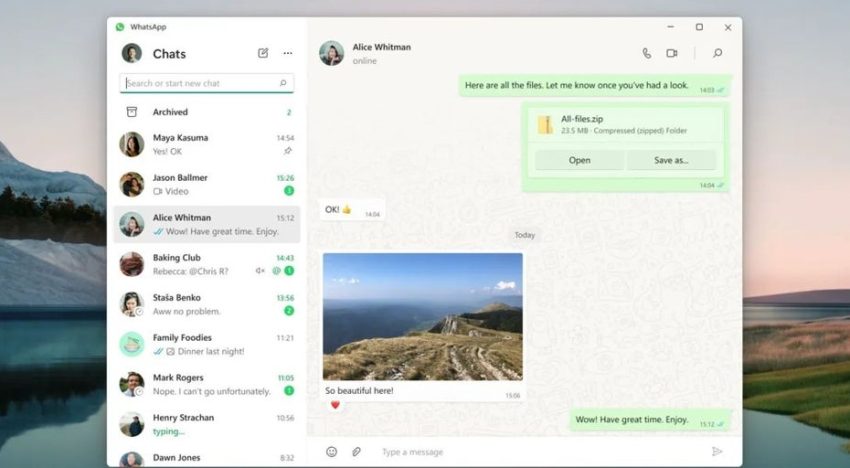Click the 'Here are all the files' message

pos(595,86)
